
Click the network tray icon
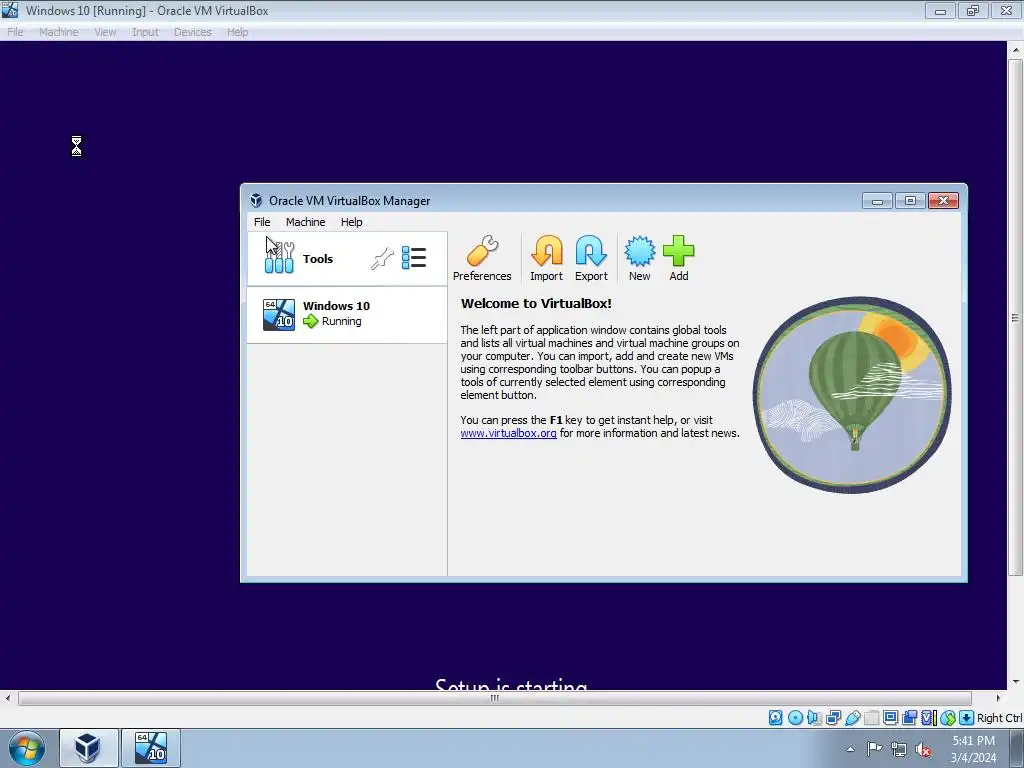899,749
